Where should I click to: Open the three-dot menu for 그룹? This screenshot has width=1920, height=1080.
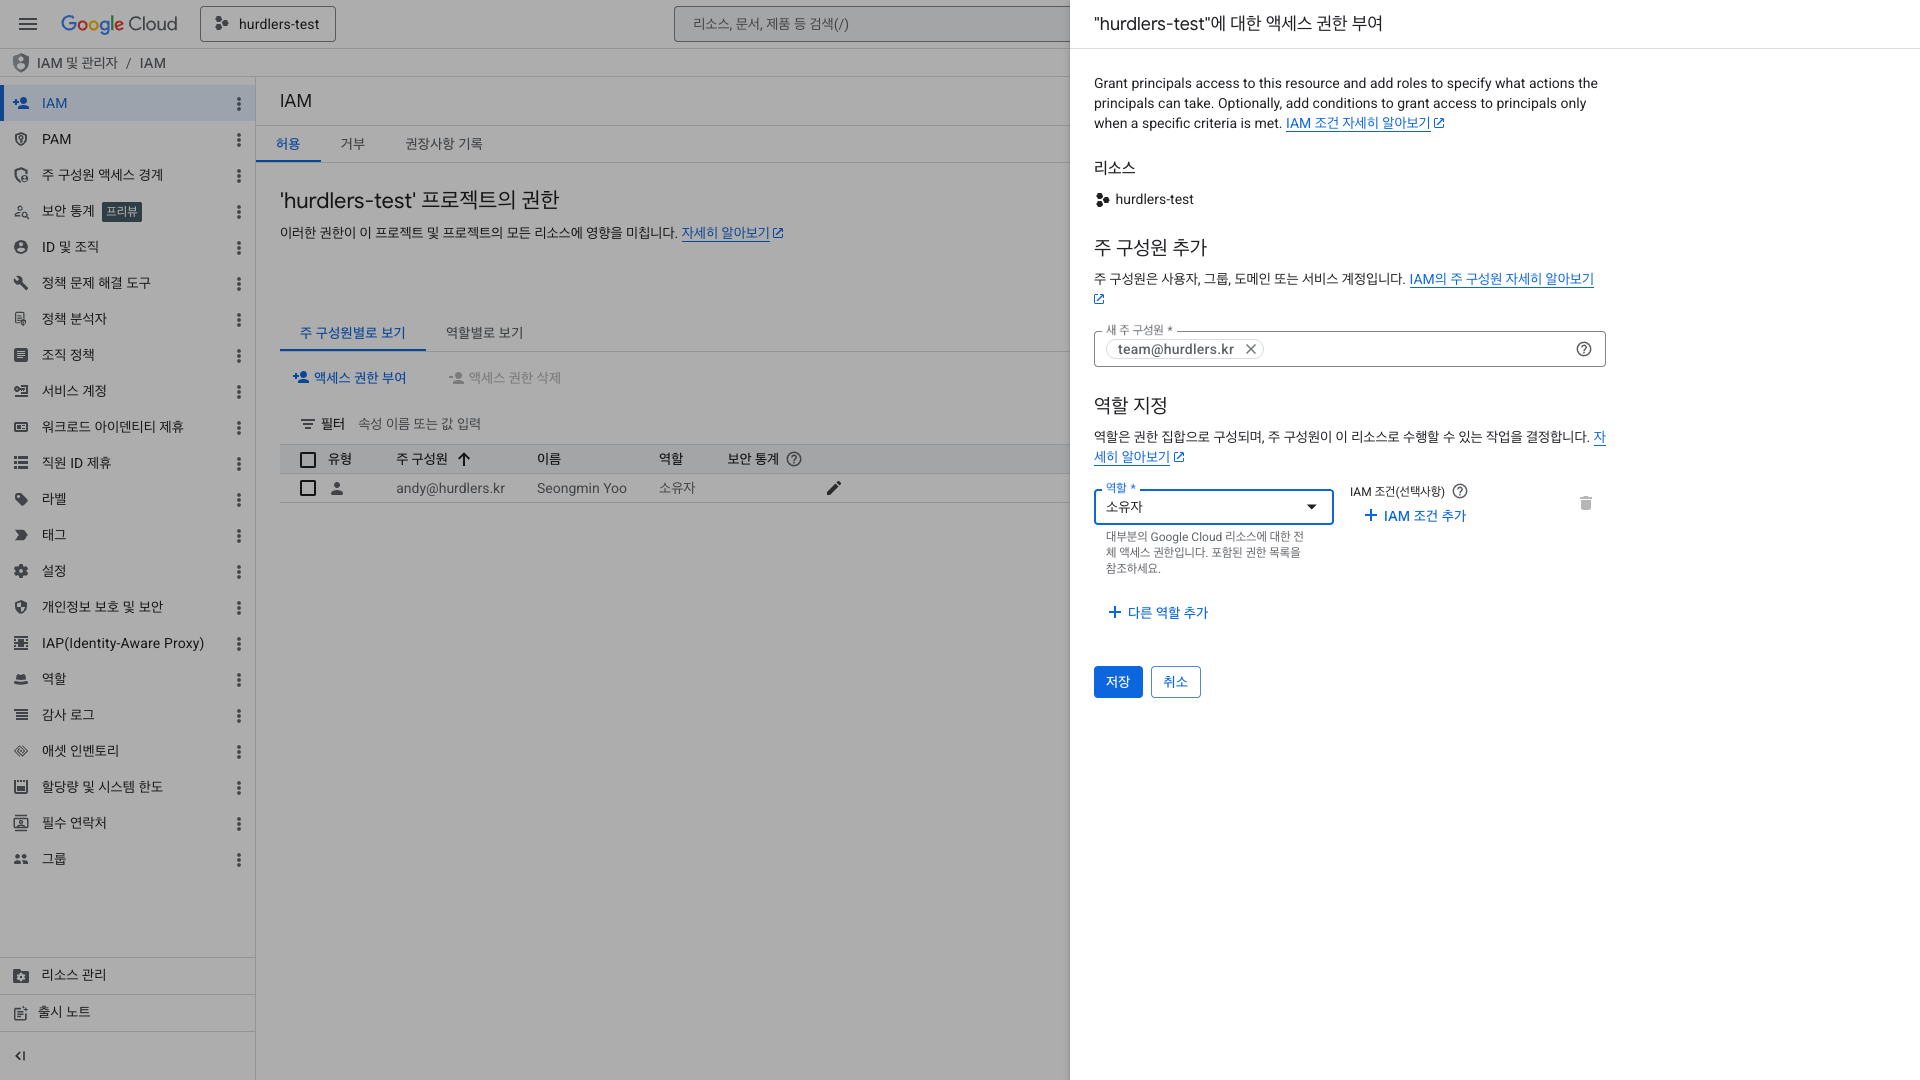[239, 860]
